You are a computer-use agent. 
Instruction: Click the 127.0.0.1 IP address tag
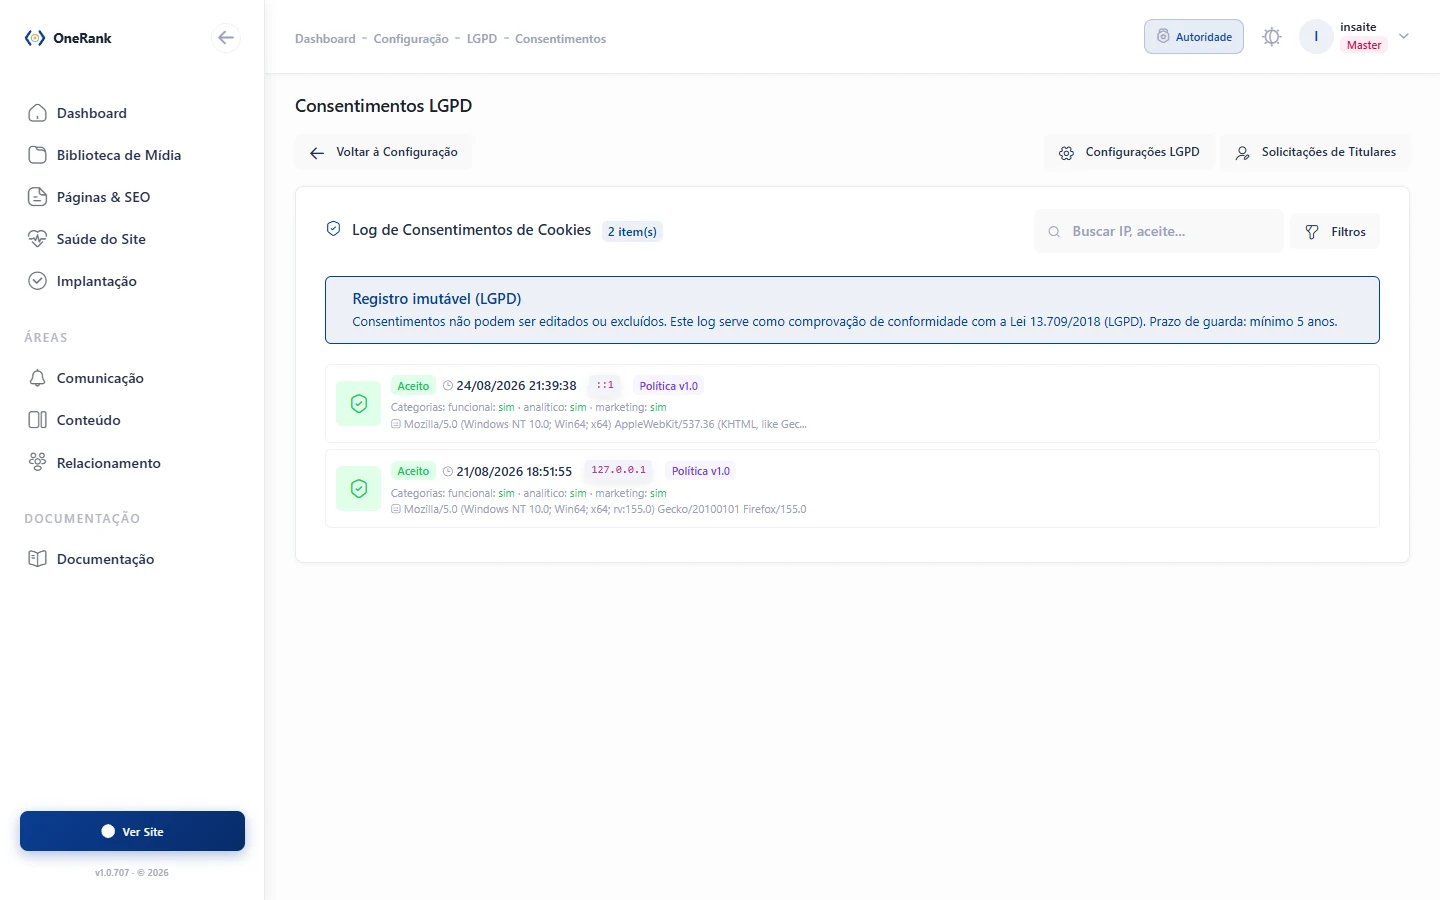(618, 470)
